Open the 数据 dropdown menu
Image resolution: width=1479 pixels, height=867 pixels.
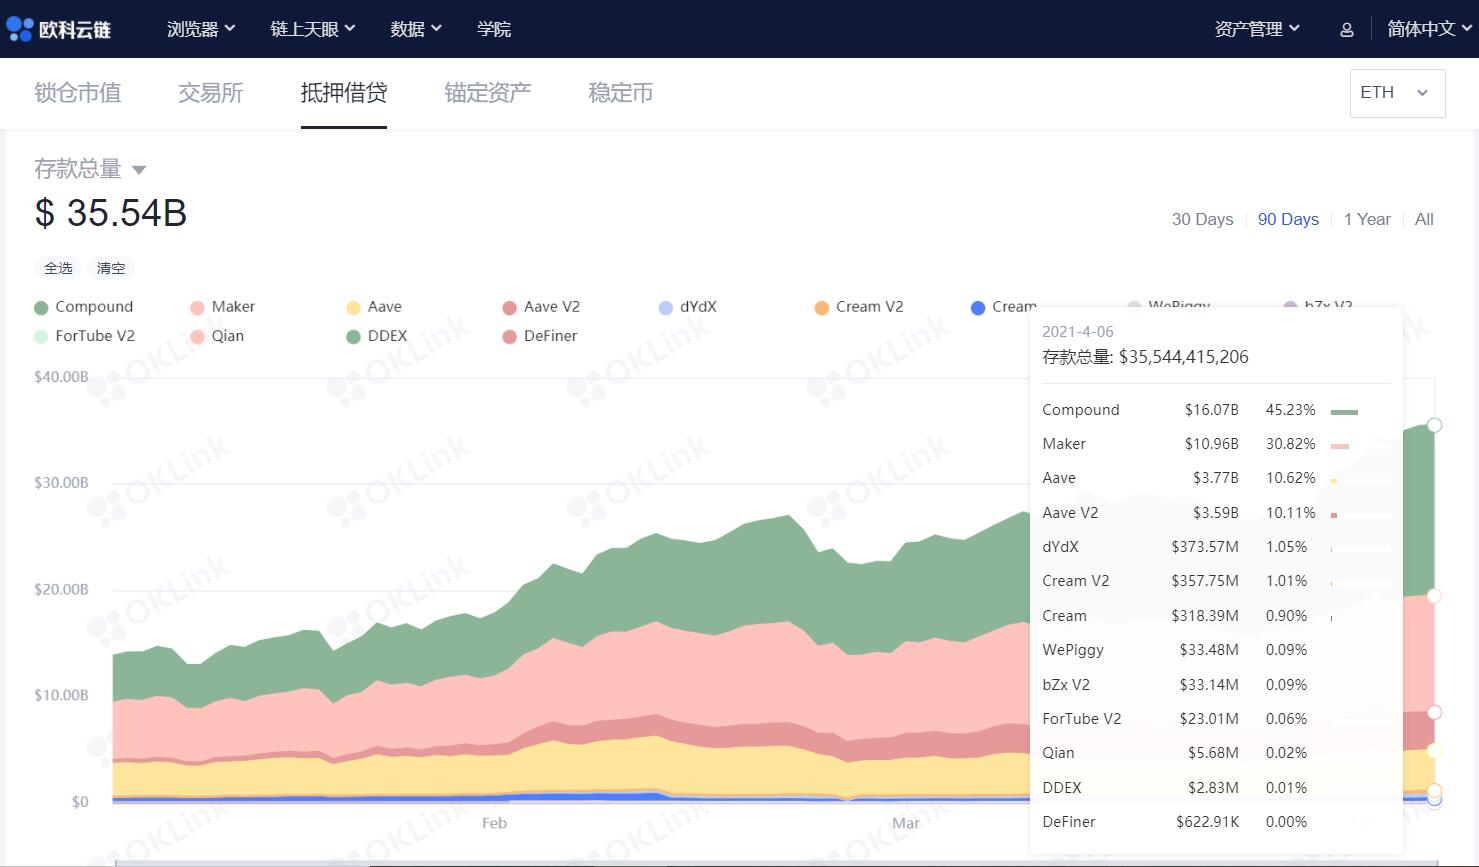[416, 29]
